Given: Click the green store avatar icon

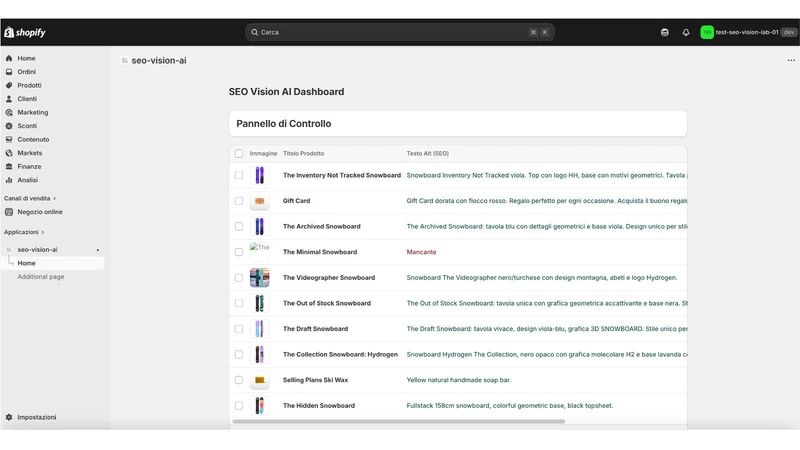Looking at the screenshot, I should pos(707,32).
